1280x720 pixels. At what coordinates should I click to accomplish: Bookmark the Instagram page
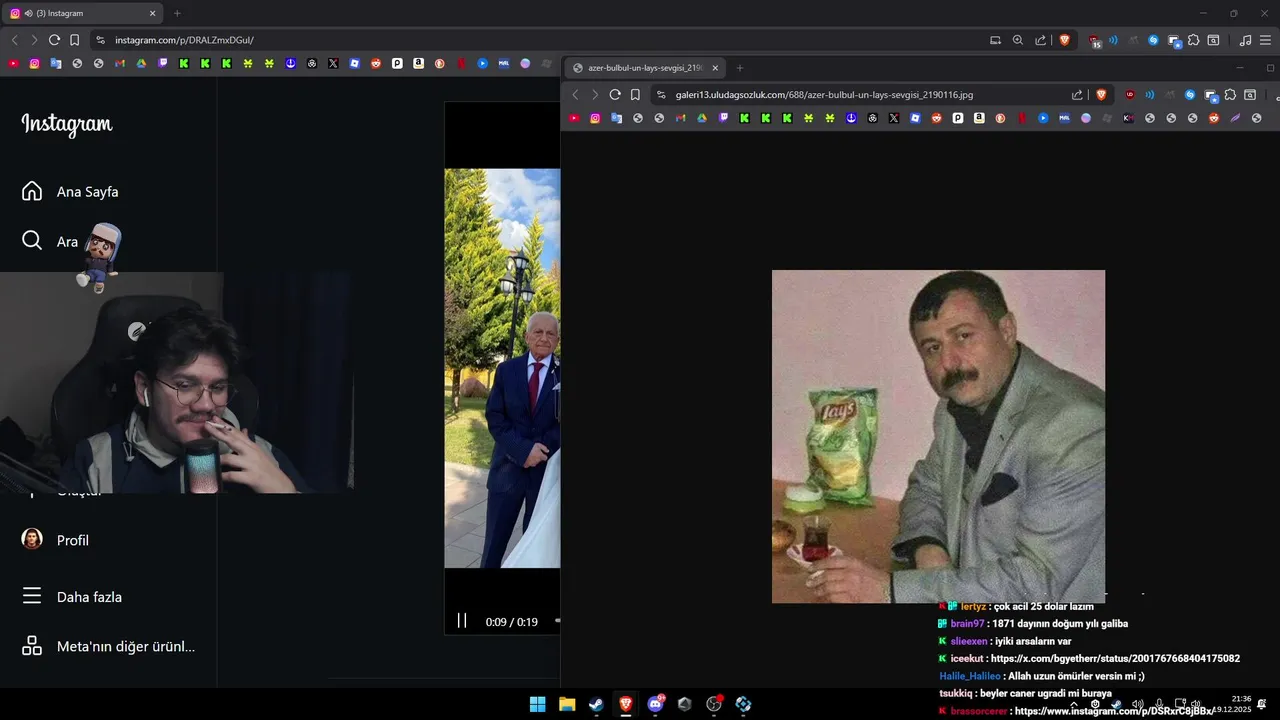74,40
